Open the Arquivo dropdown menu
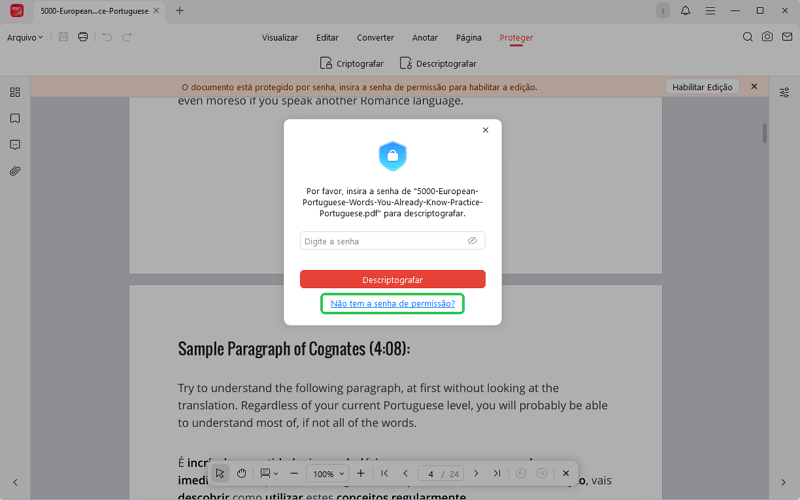The width and height of the screenshot is (800, 500). pyautogui.click(x=24, y=37)
